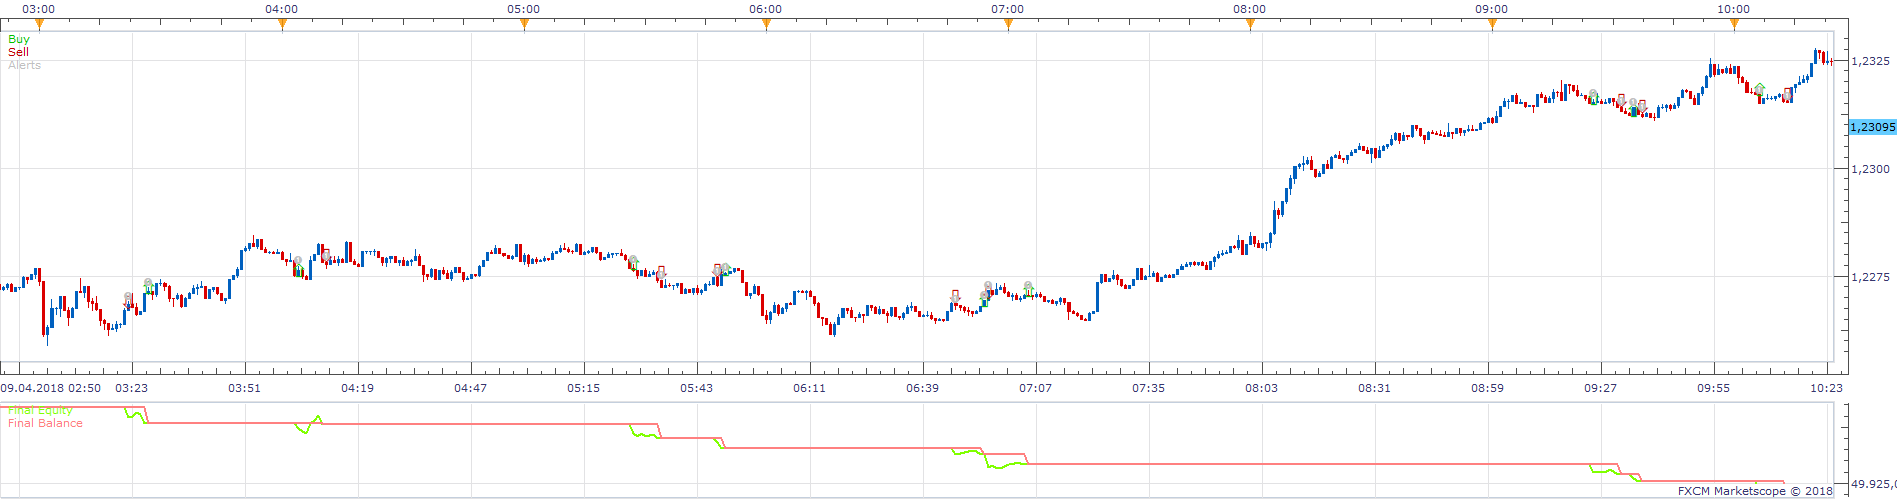Select the orange marker at 10:00
Viewport: 1899px width, 500px height.
click(1734, 25)
